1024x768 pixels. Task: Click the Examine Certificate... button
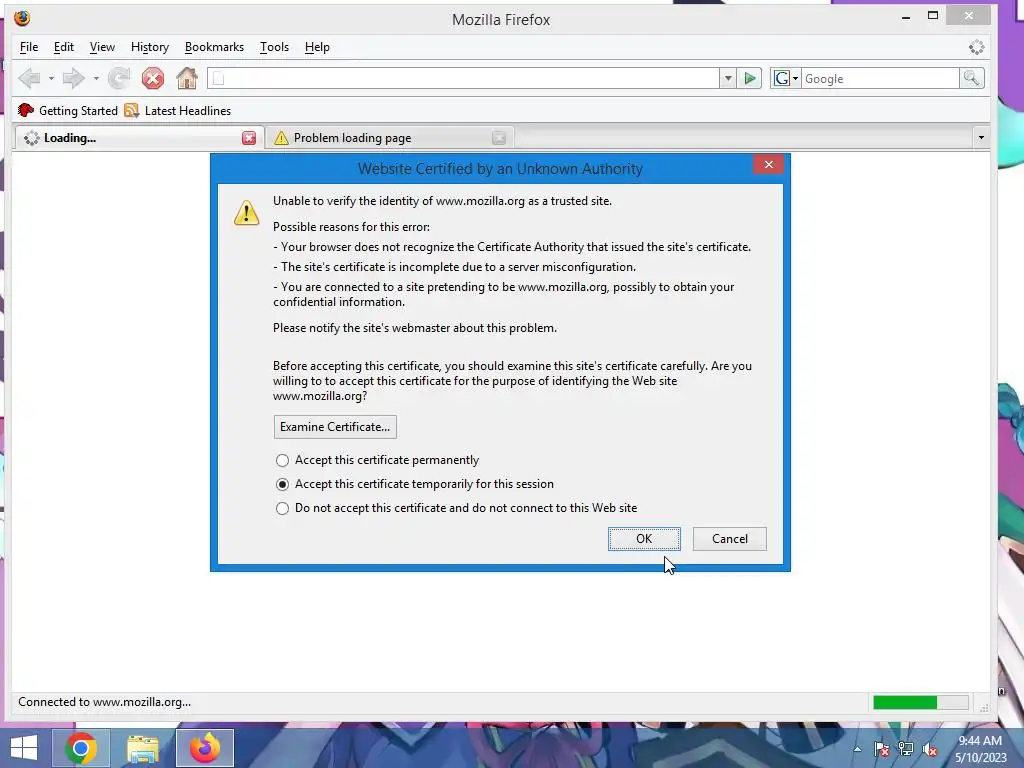335,427
